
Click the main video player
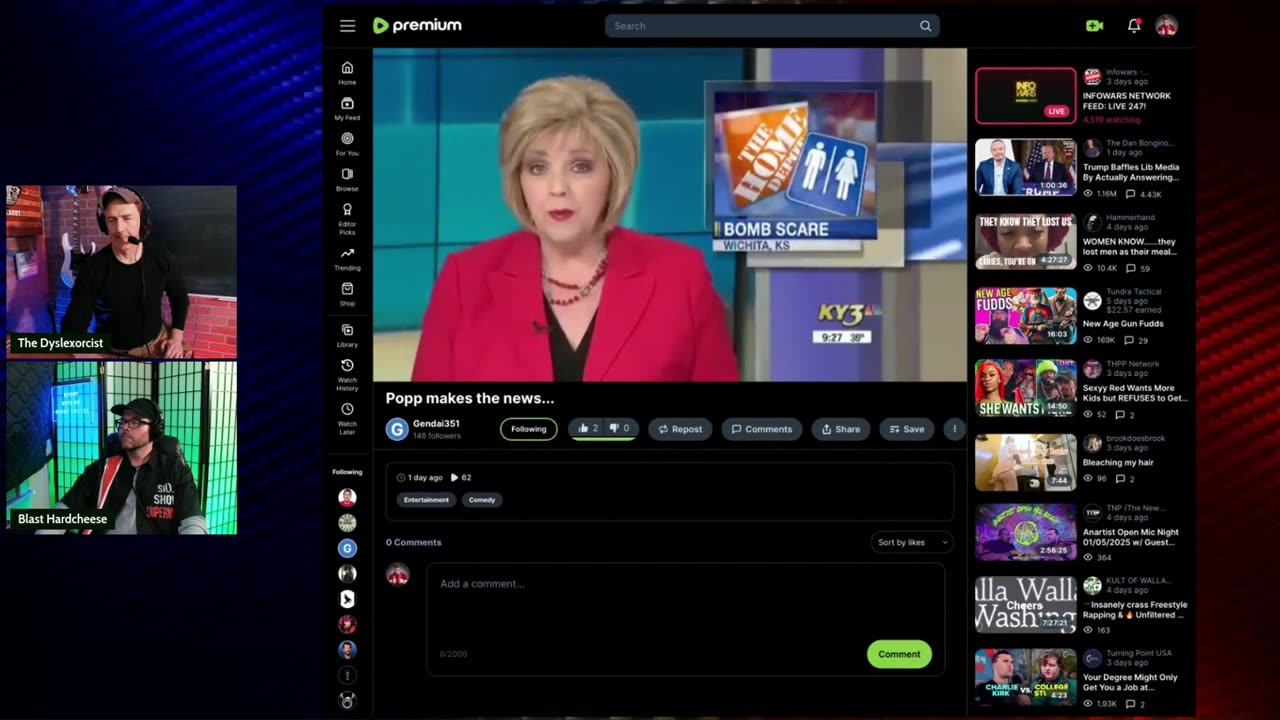[x=670, y=215]
